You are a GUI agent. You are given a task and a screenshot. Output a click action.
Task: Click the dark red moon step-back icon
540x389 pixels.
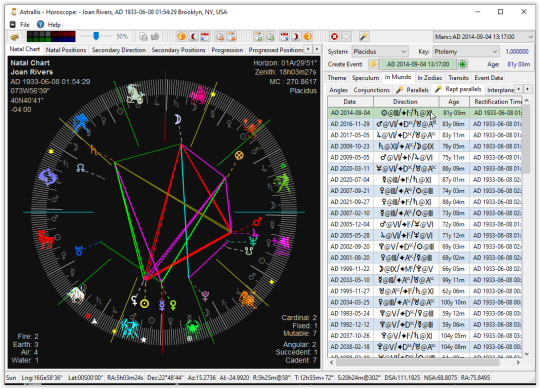pyautogui.click(x=194, y=37)
